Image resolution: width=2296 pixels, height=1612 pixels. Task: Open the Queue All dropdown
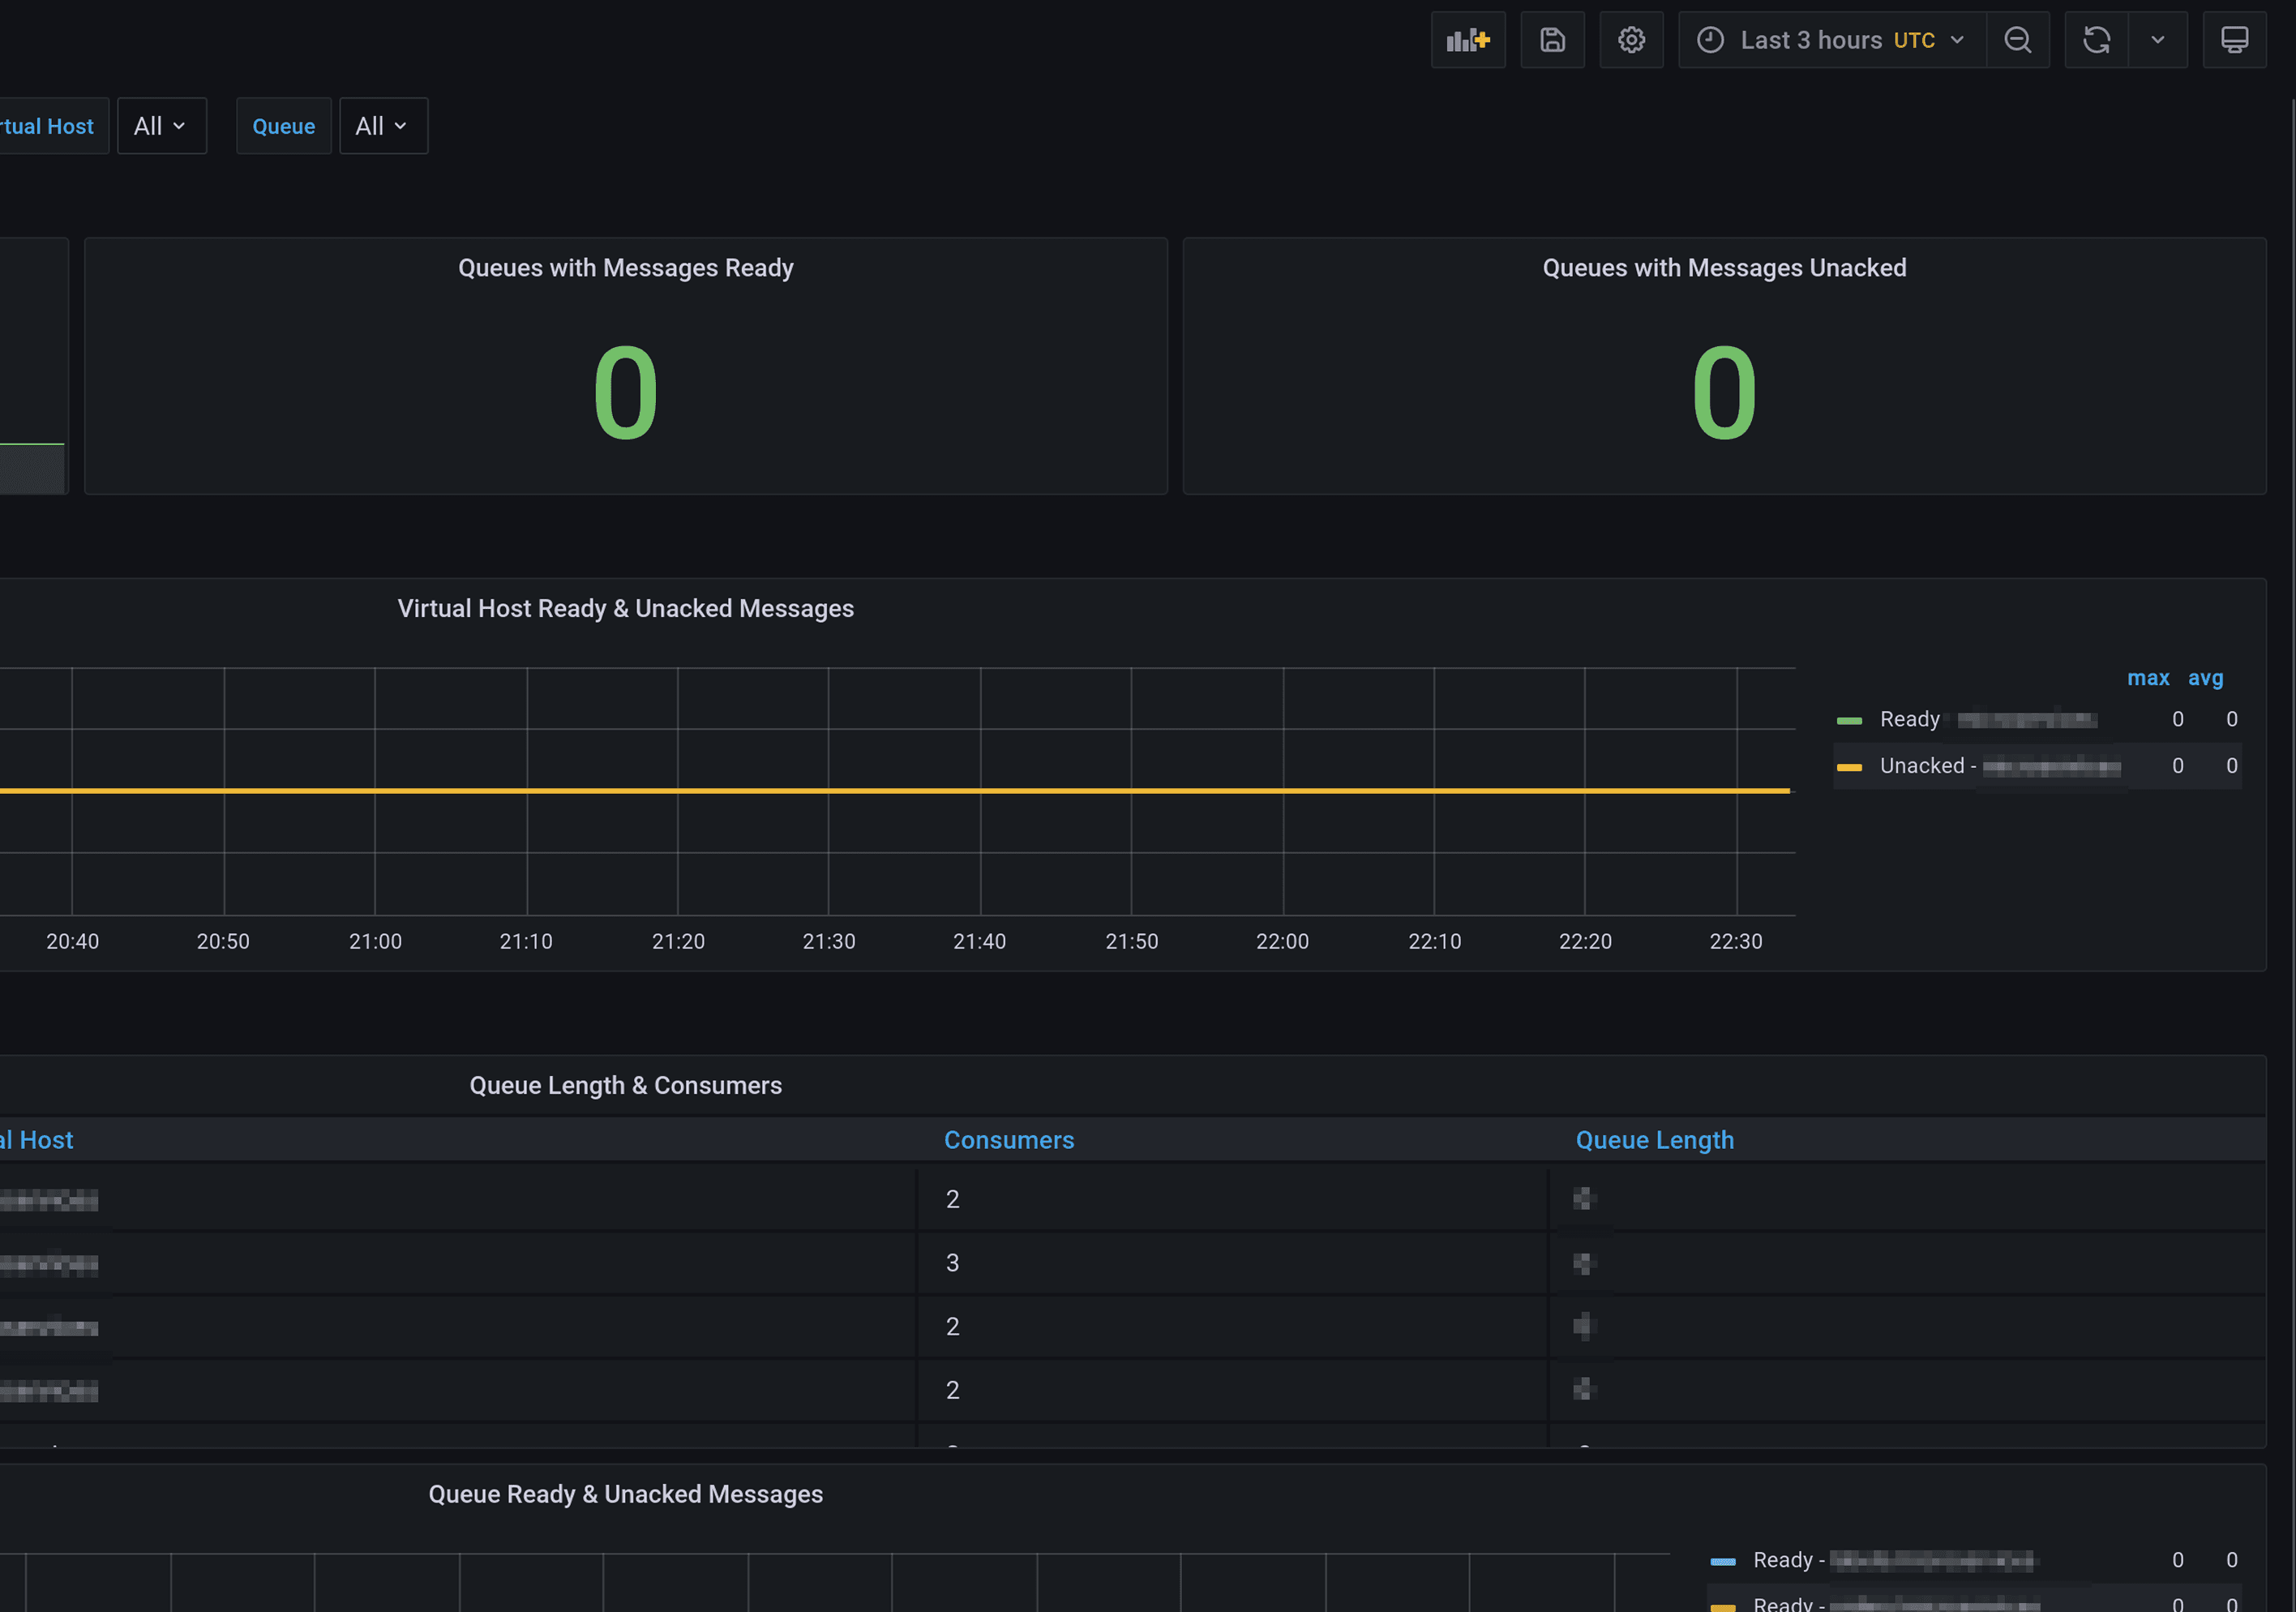point(382,126)
